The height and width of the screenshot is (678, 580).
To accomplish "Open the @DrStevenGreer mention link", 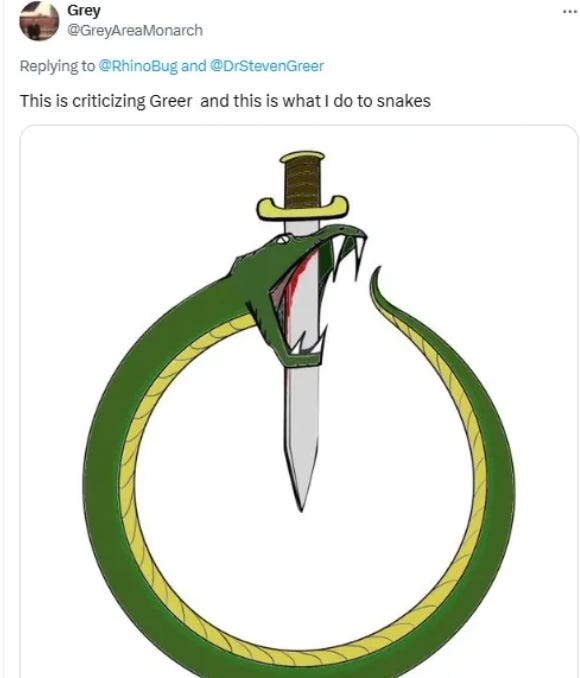I will pyautogui.click(x=267, y=66).
